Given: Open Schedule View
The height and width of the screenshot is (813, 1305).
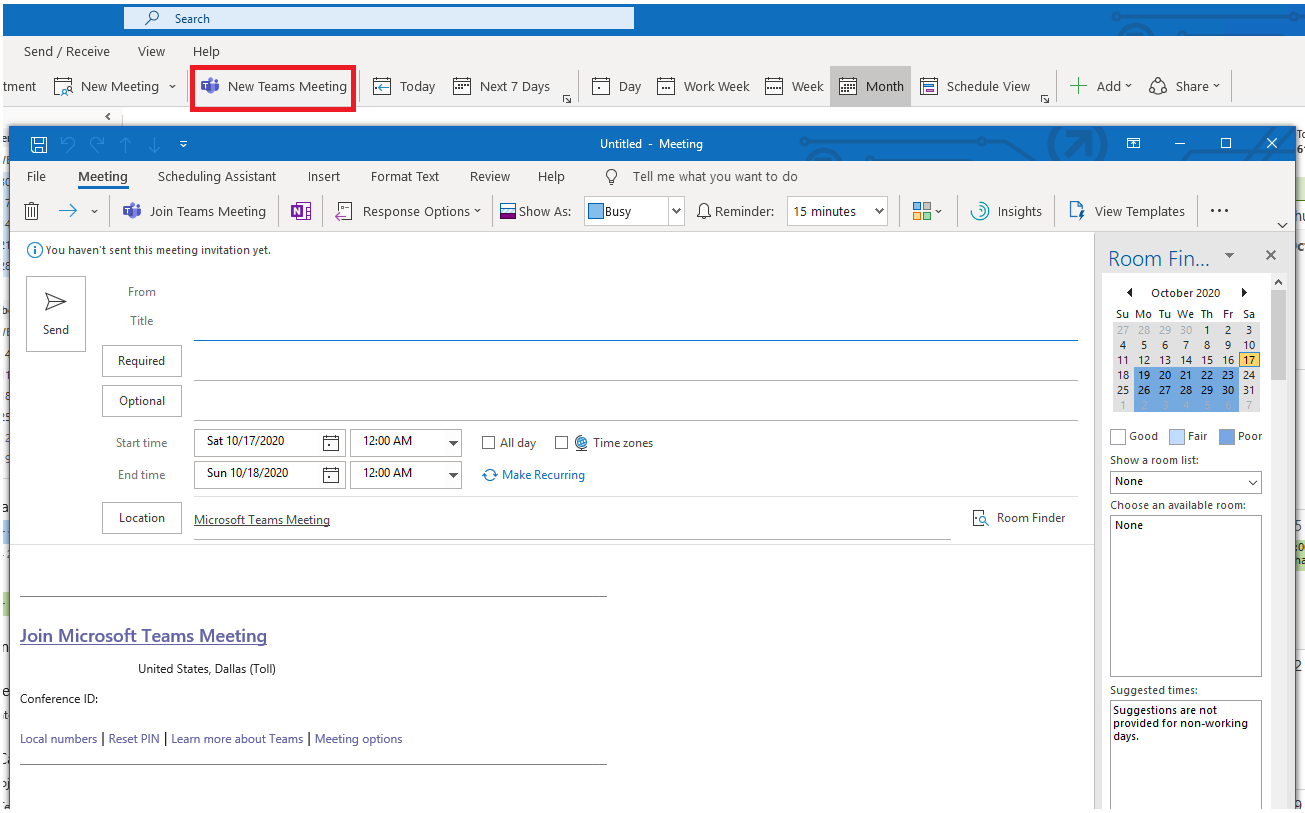Looking at the screenshot, I should 975,86.
